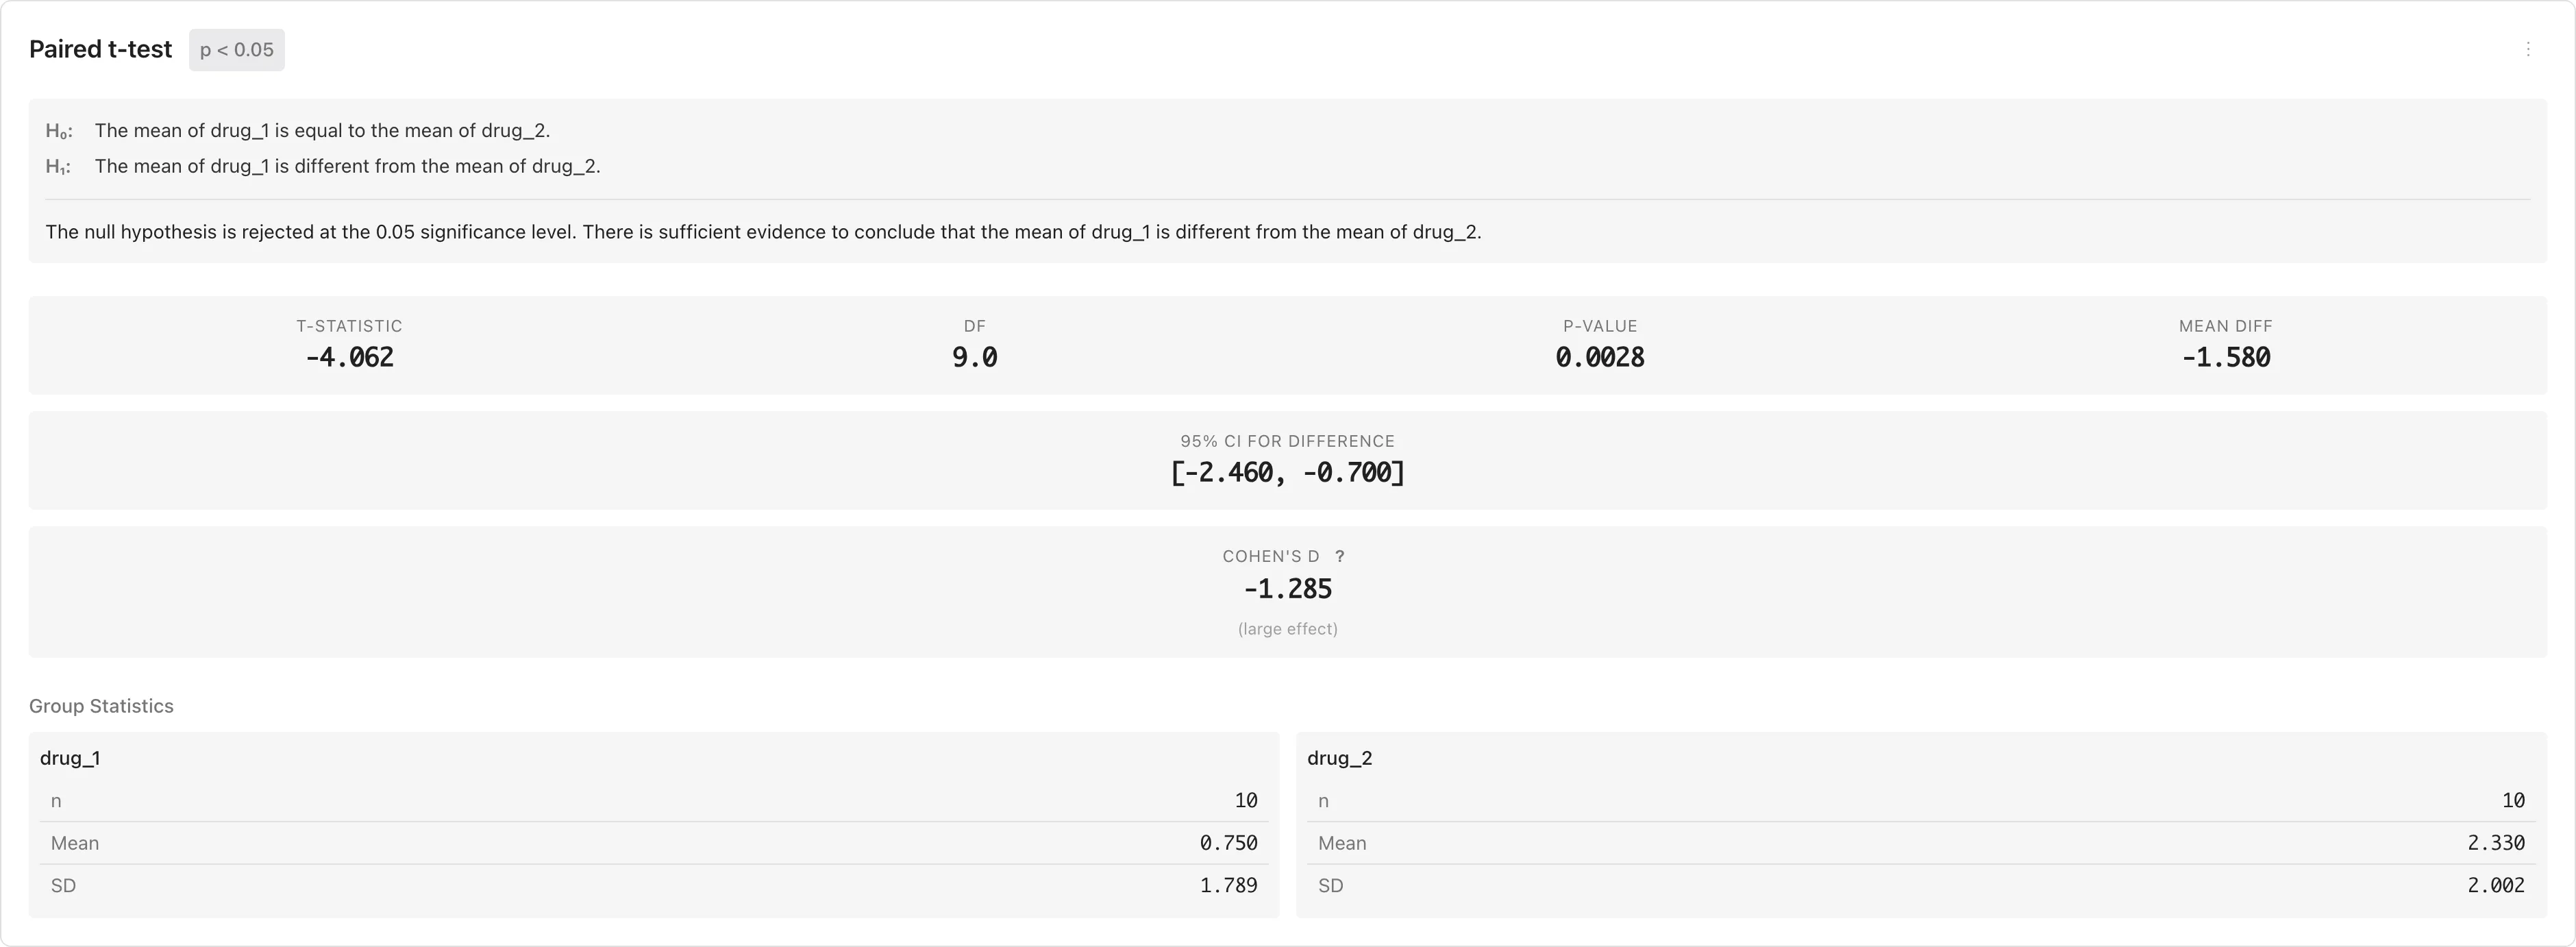This screenshot has height=947, width=2576.
Task: Click the alternative hypothesis H₁ statement
Action: coord(347,166)
